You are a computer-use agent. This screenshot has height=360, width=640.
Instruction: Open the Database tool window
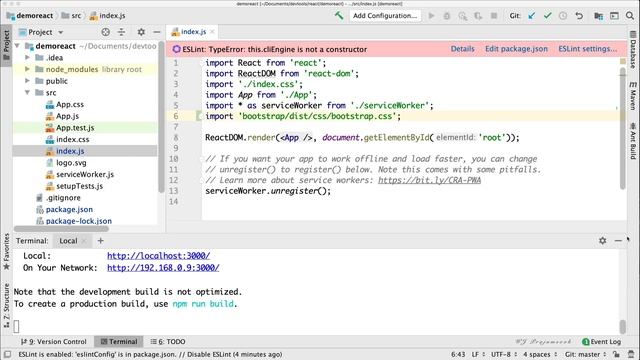[633, 49]
